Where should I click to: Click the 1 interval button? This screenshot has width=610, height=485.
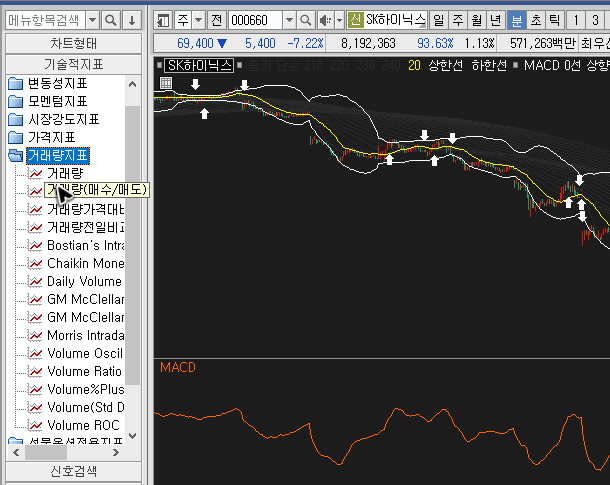576,20
